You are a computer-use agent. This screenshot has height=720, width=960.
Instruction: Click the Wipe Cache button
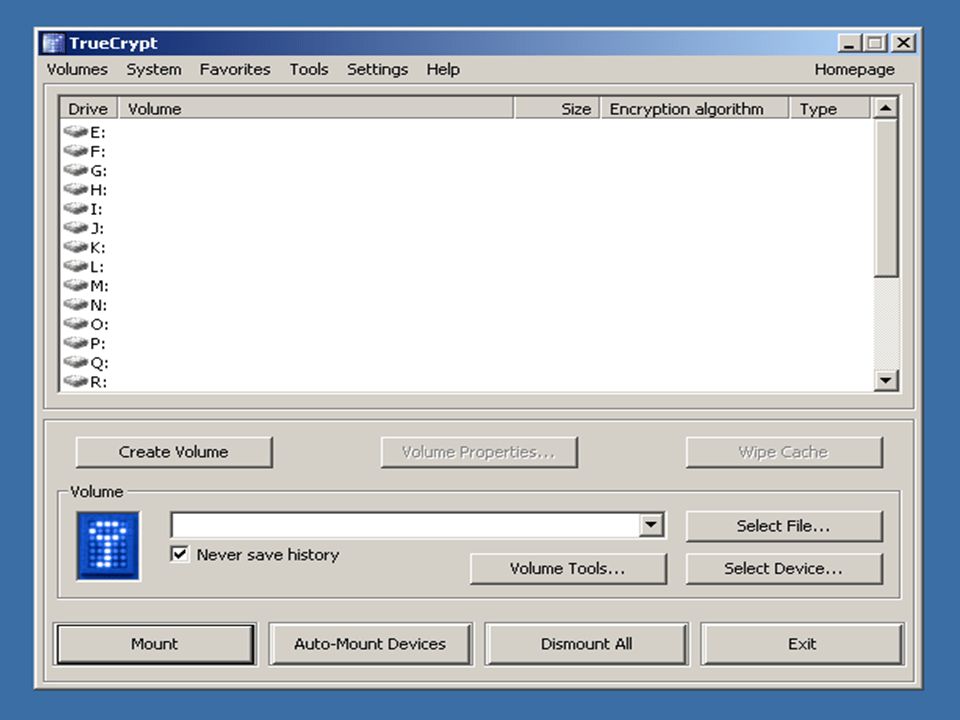point(784,452)
